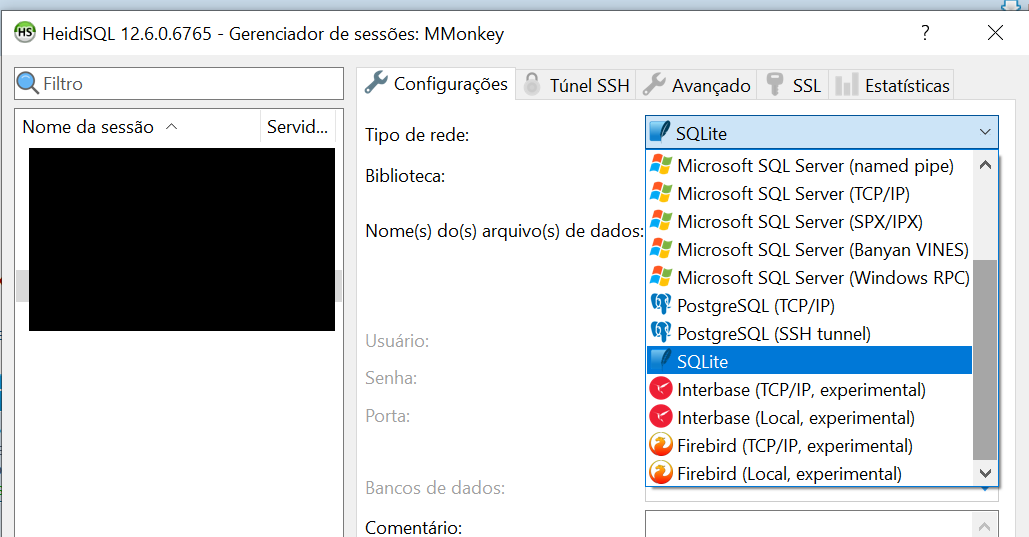Click the wrench icon on the Configurações tab
The height and width of the screenshot is (537, 1029).
[376, 83]
